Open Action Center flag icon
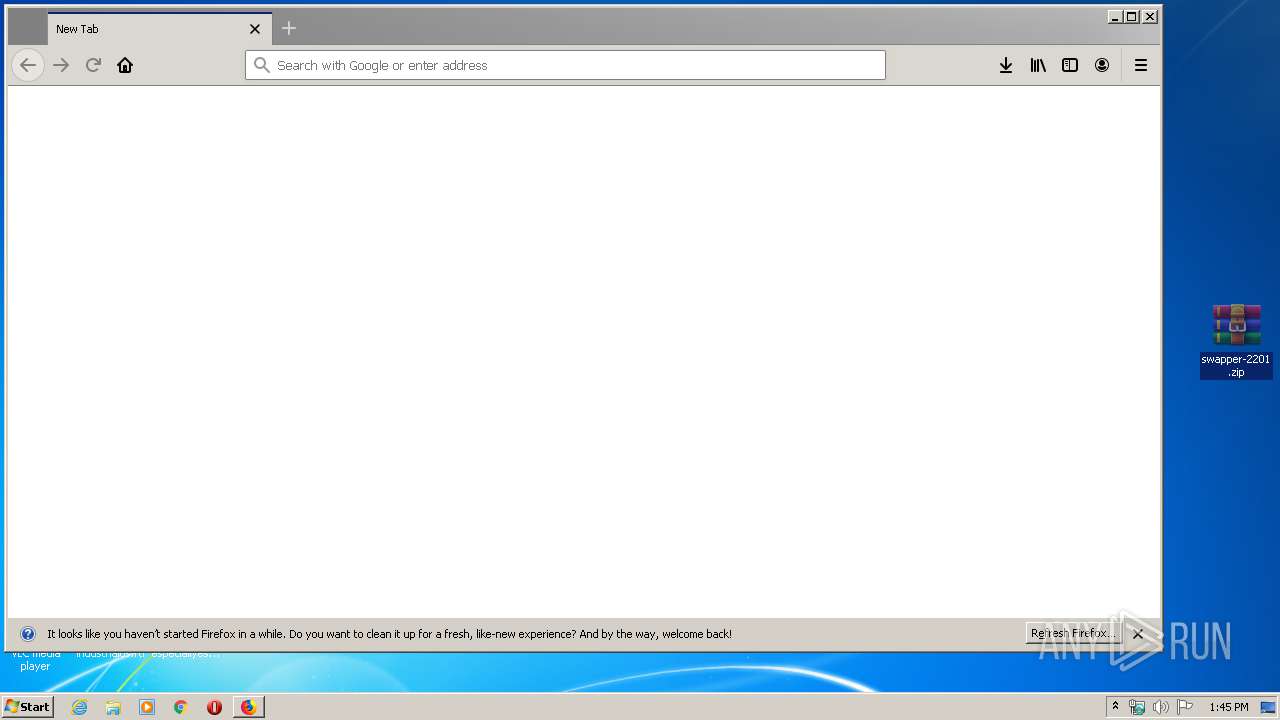 pos(1184,707)
